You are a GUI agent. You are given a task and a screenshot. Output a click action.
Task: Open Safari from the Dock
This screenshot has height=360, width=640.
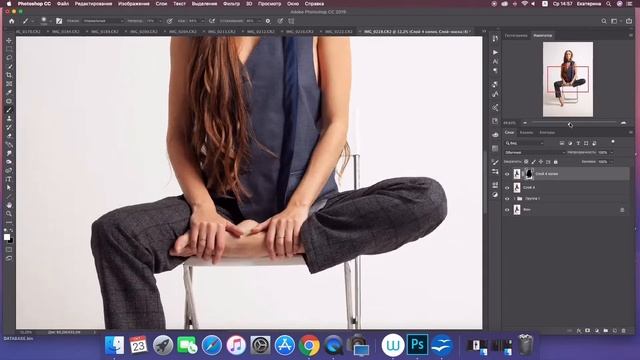pos(212,345)
